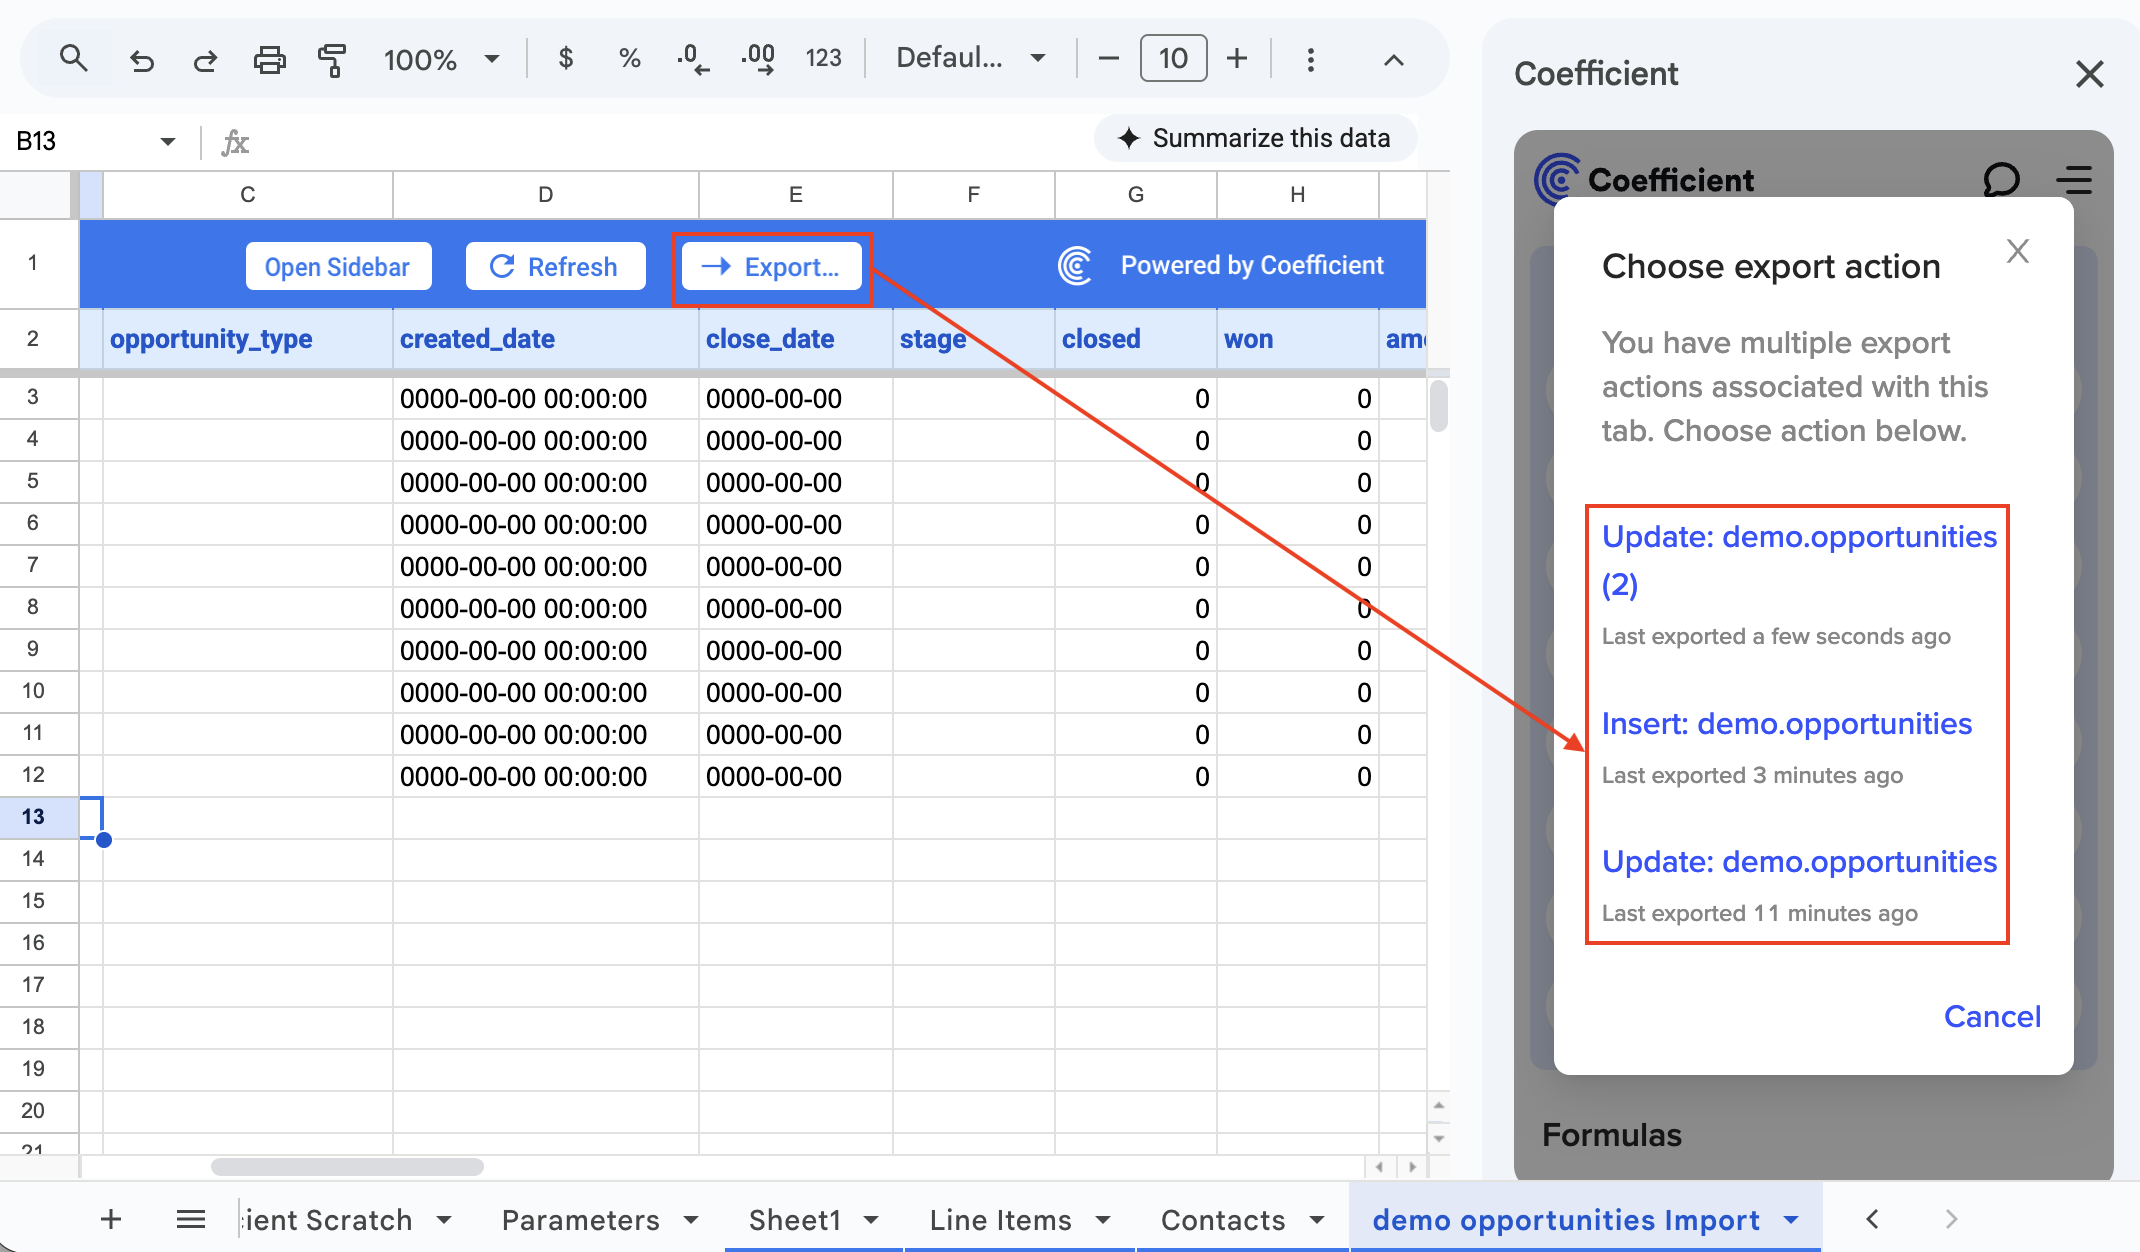Click the undo arrow icon
The width and height of the screenshot is (2140, 1252).
[142, 60]
